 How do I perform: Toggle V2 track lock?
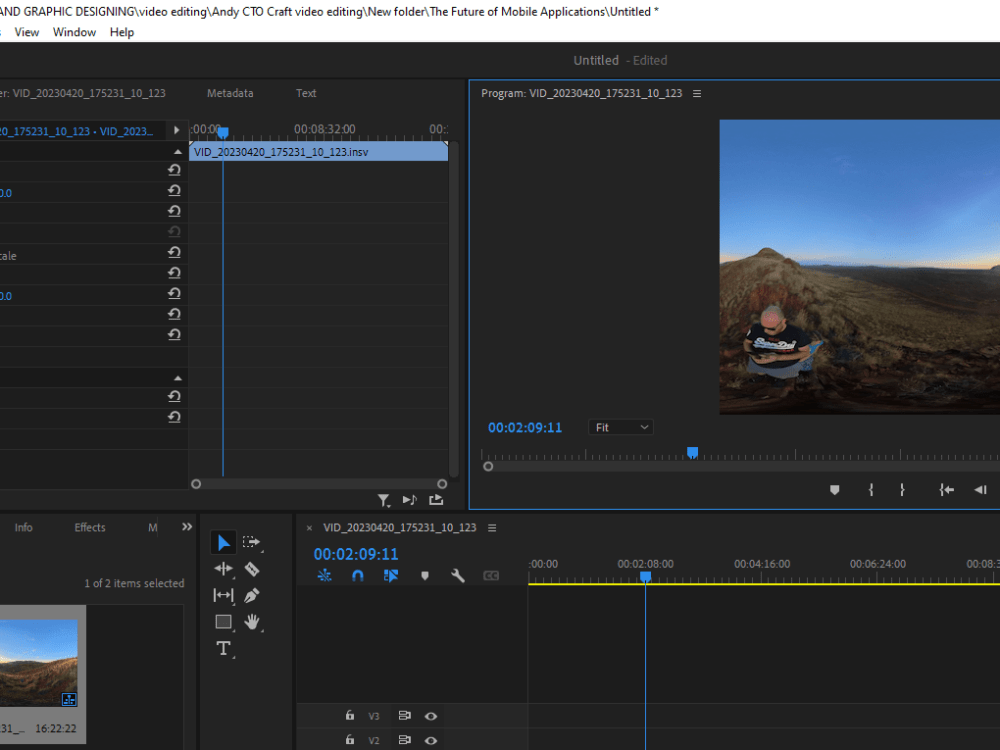coord(349,740)
